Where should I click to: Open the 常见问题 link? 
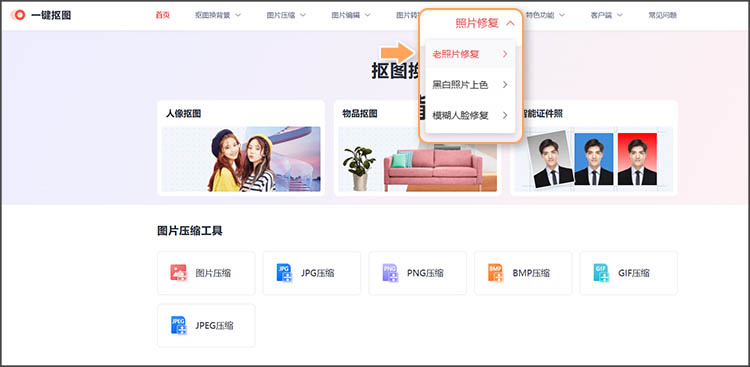662,15
